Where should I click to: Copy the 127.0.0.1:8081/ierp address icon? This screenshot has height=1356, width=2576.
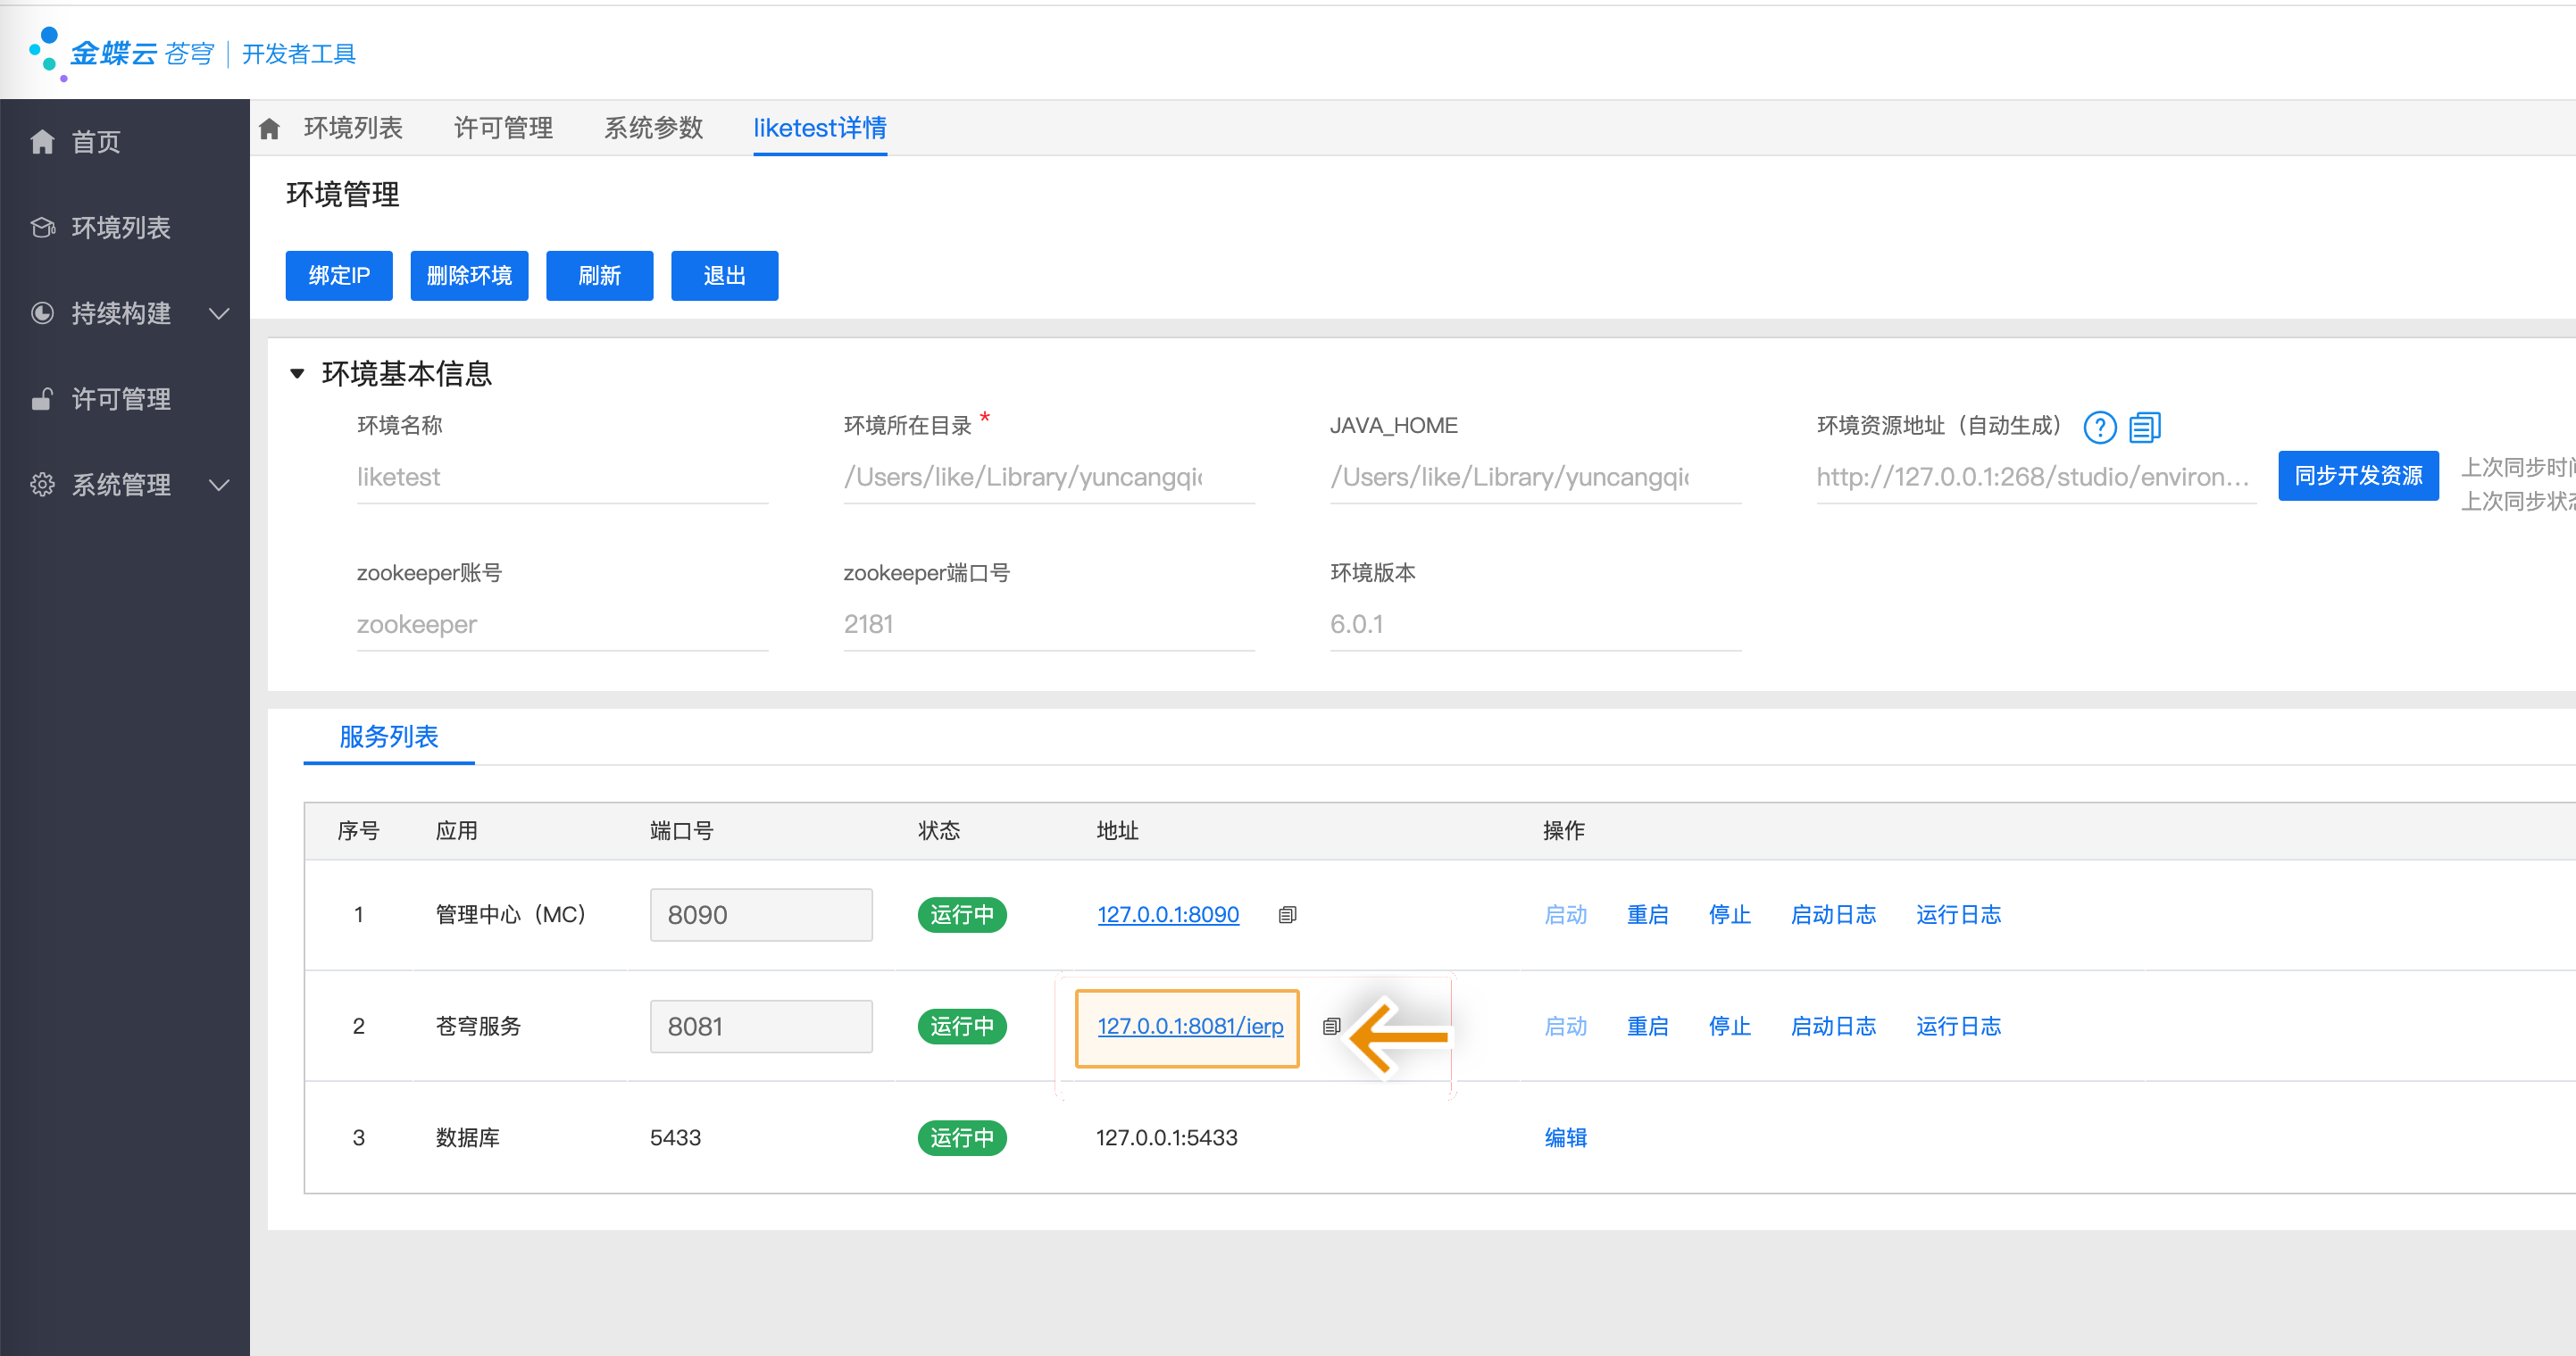click(1331, 1026)
